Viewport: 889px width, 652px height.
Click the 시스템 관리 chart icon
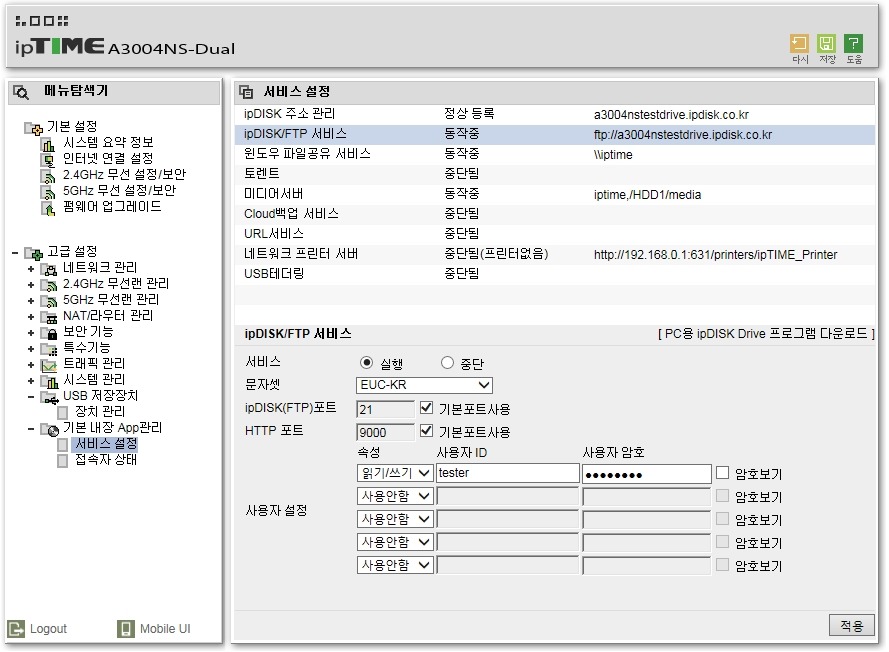click(49, 382)
